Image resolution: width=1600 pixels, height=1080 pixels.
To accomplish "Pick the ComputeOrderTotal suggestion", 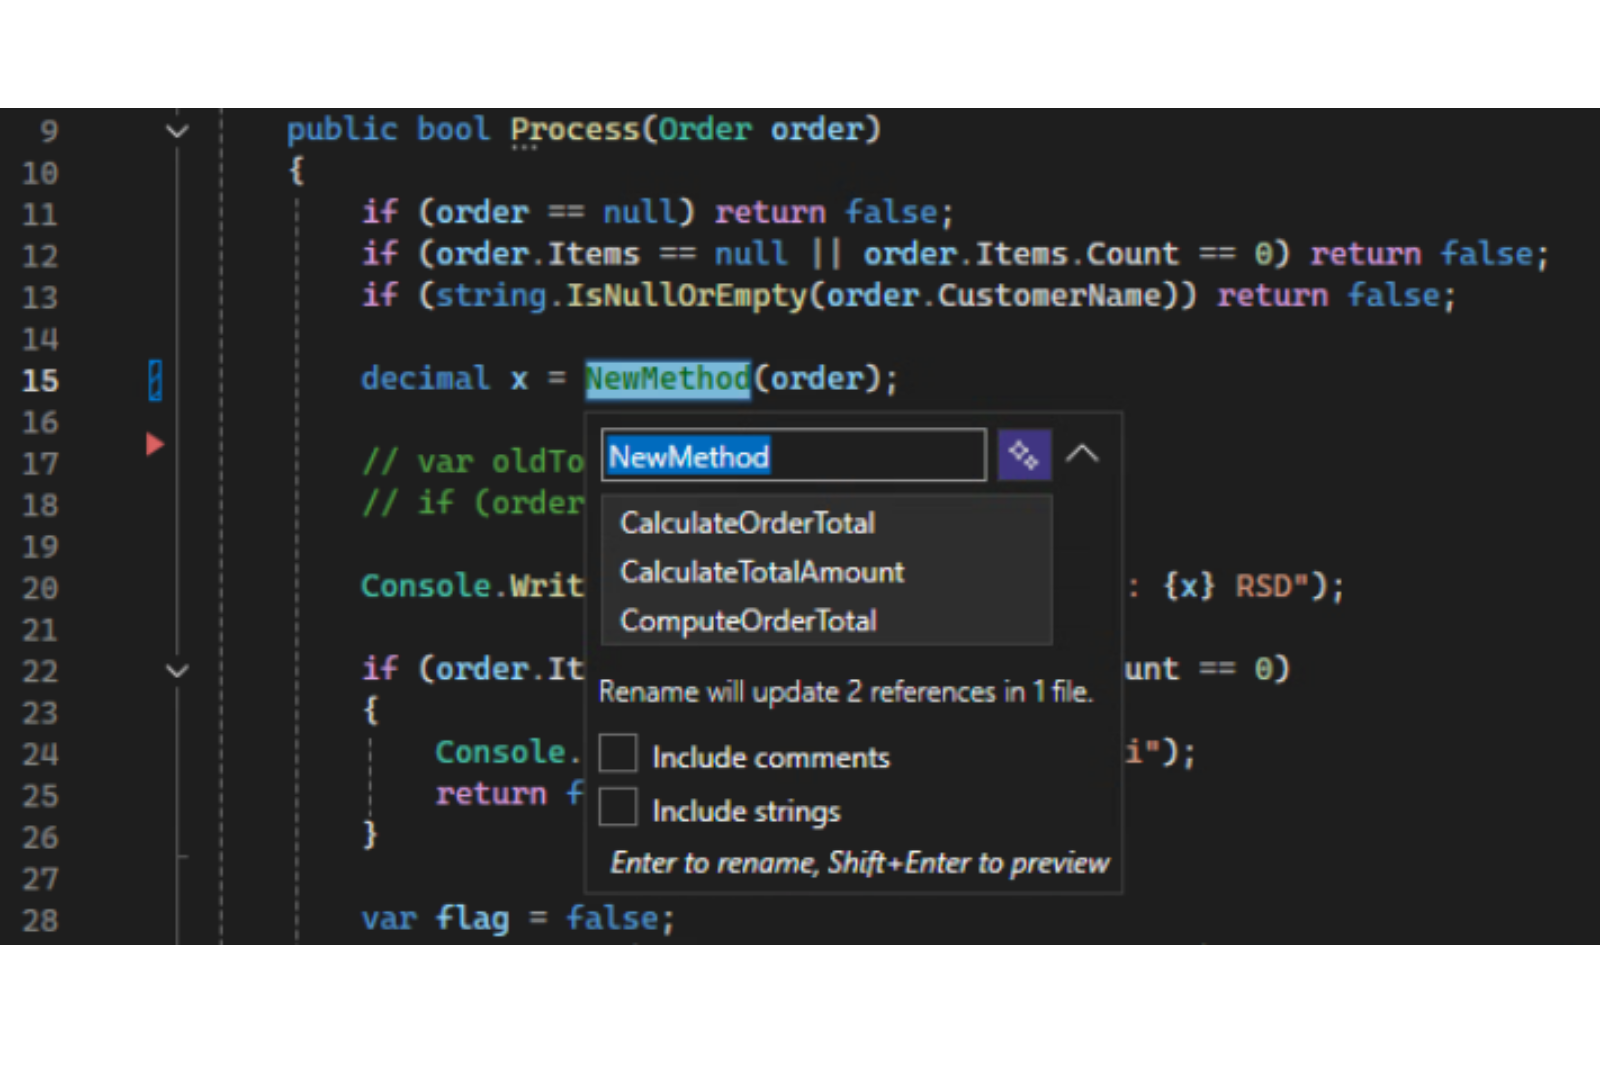I will (748, 621).
